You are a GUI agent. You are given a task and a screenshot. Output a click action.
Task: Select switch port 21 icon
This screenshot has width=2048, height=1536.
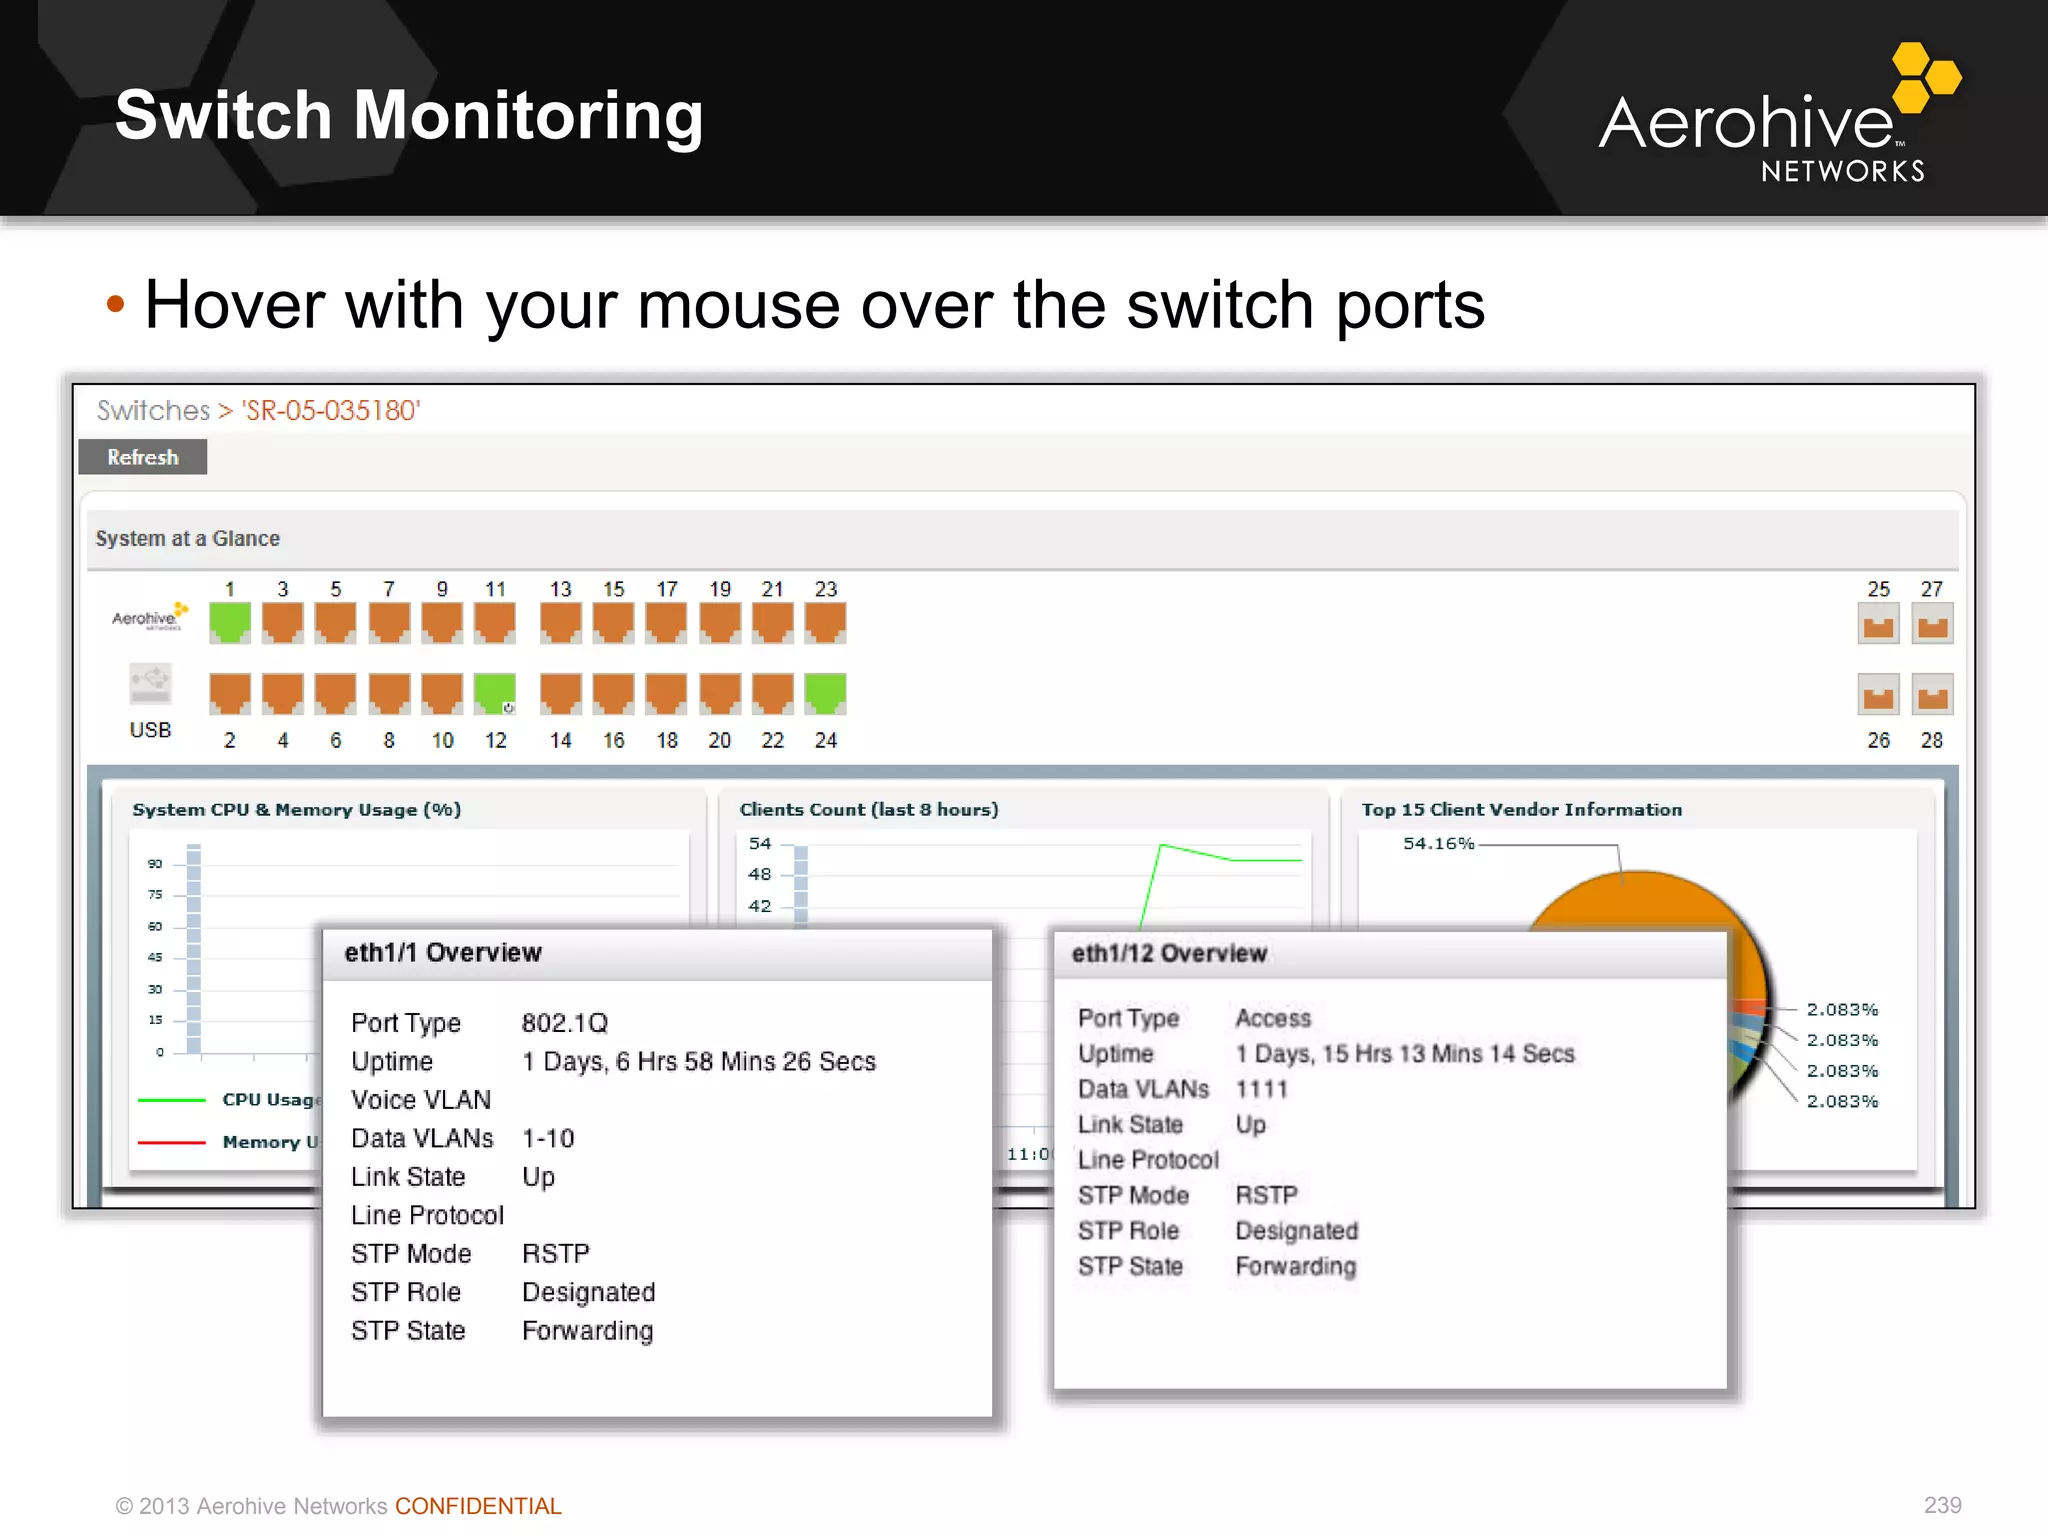pos(773,623)
